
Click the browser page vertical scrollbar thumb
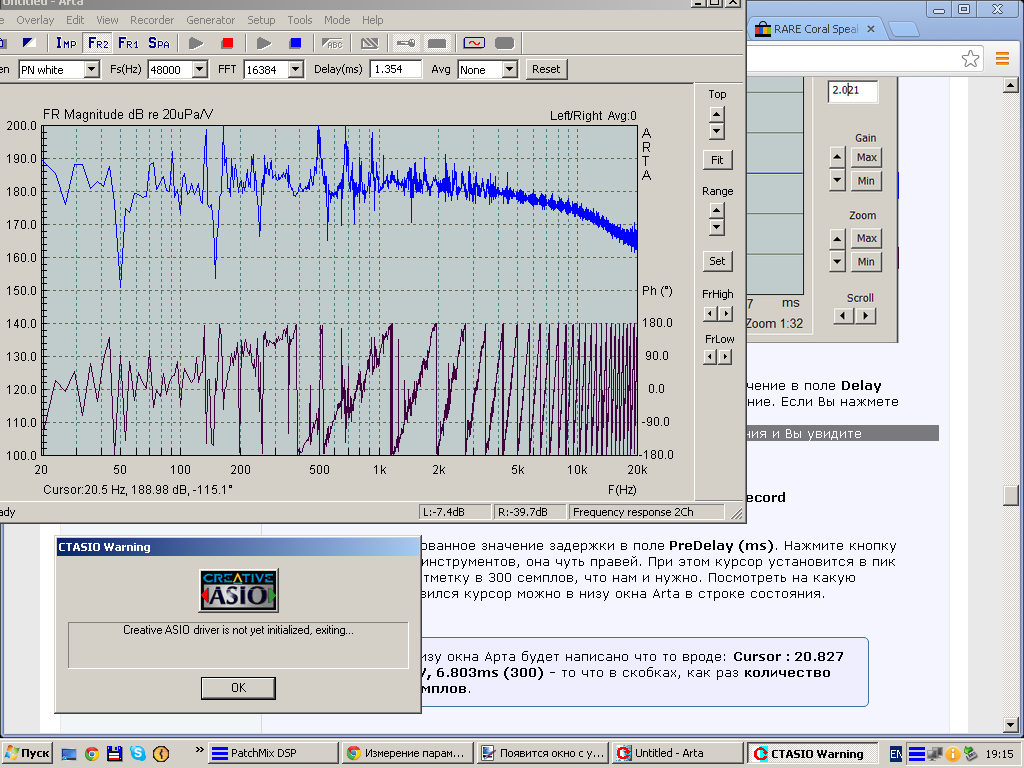[x=1012, y=496]
